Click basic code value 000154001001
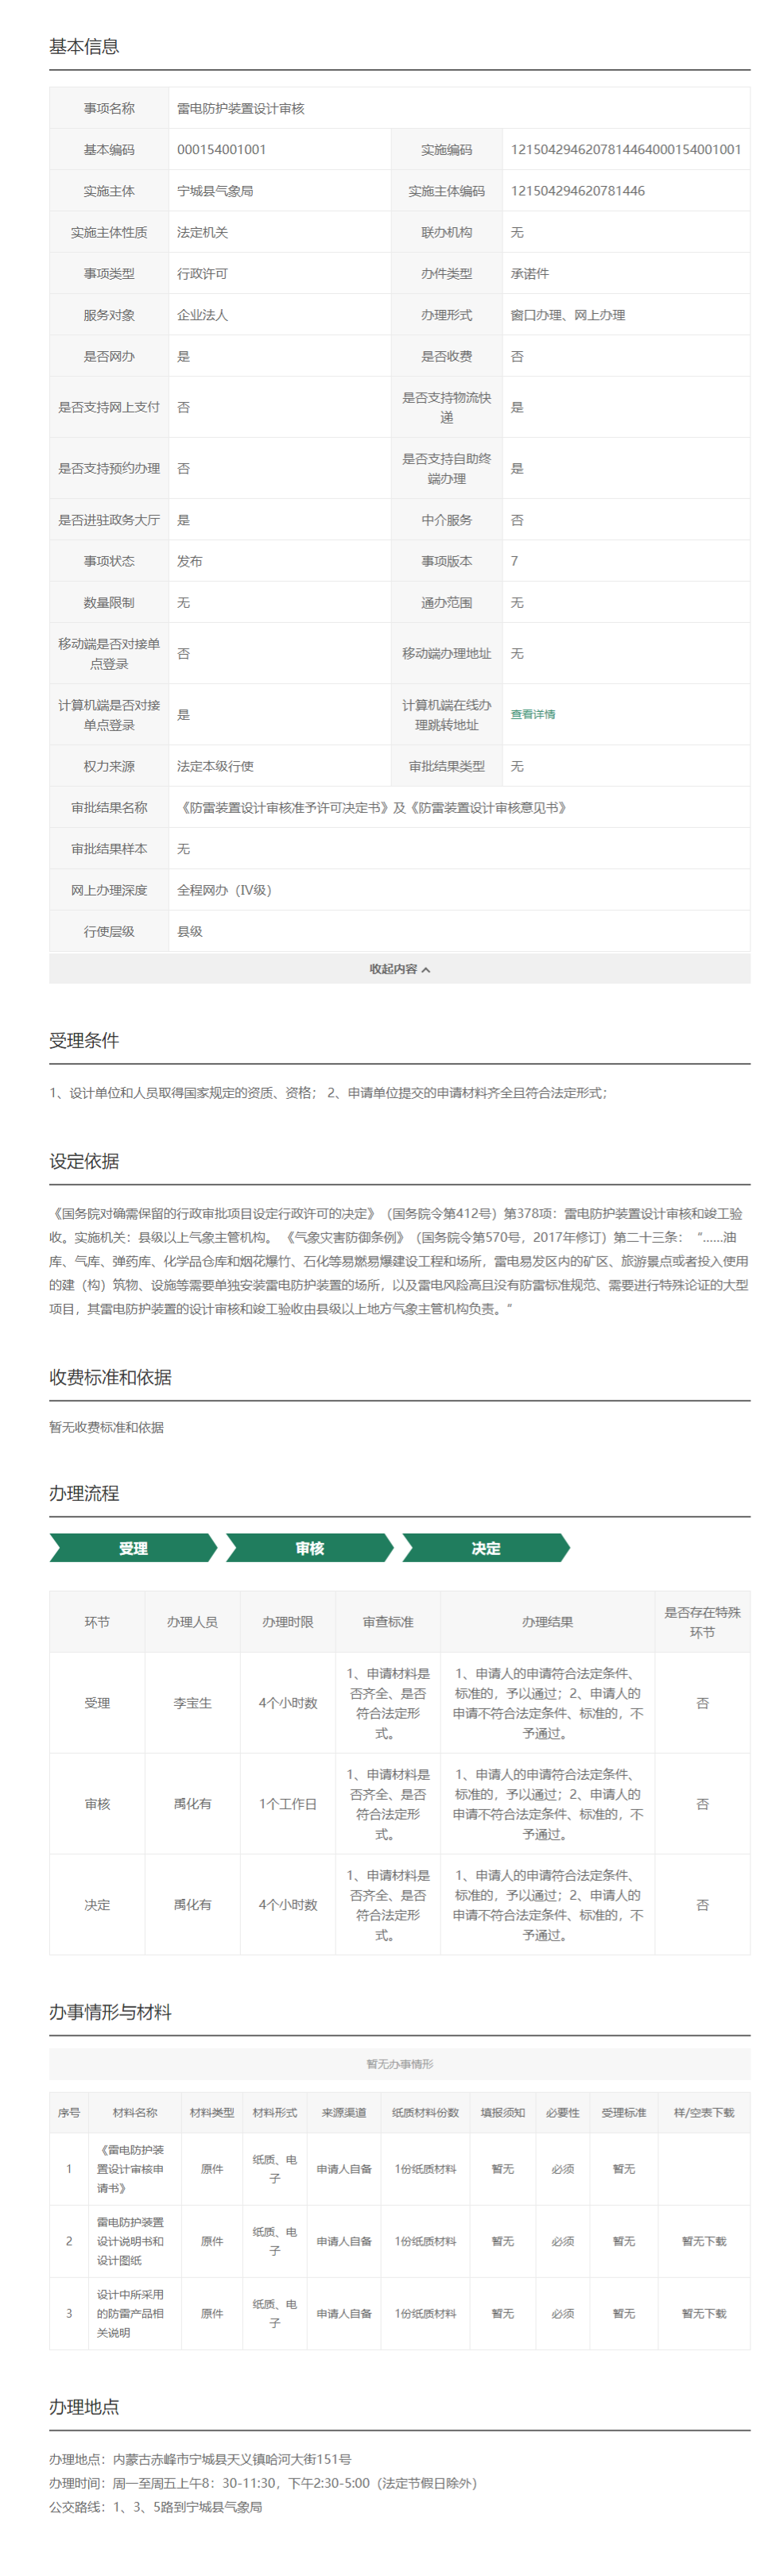The image size is (768, 2576). pos(222,149)
